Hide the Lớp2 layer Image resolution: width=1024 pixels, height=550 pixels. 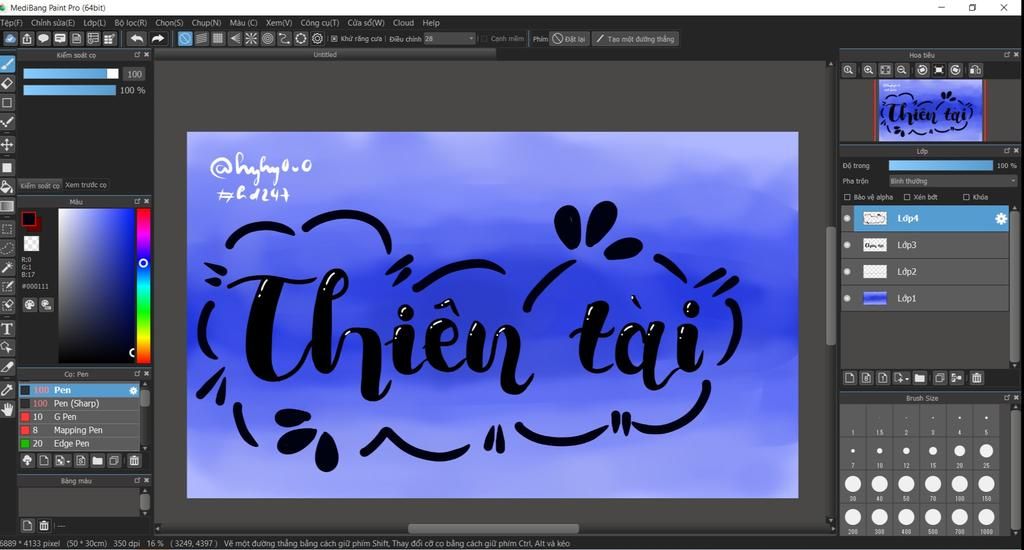847,272
